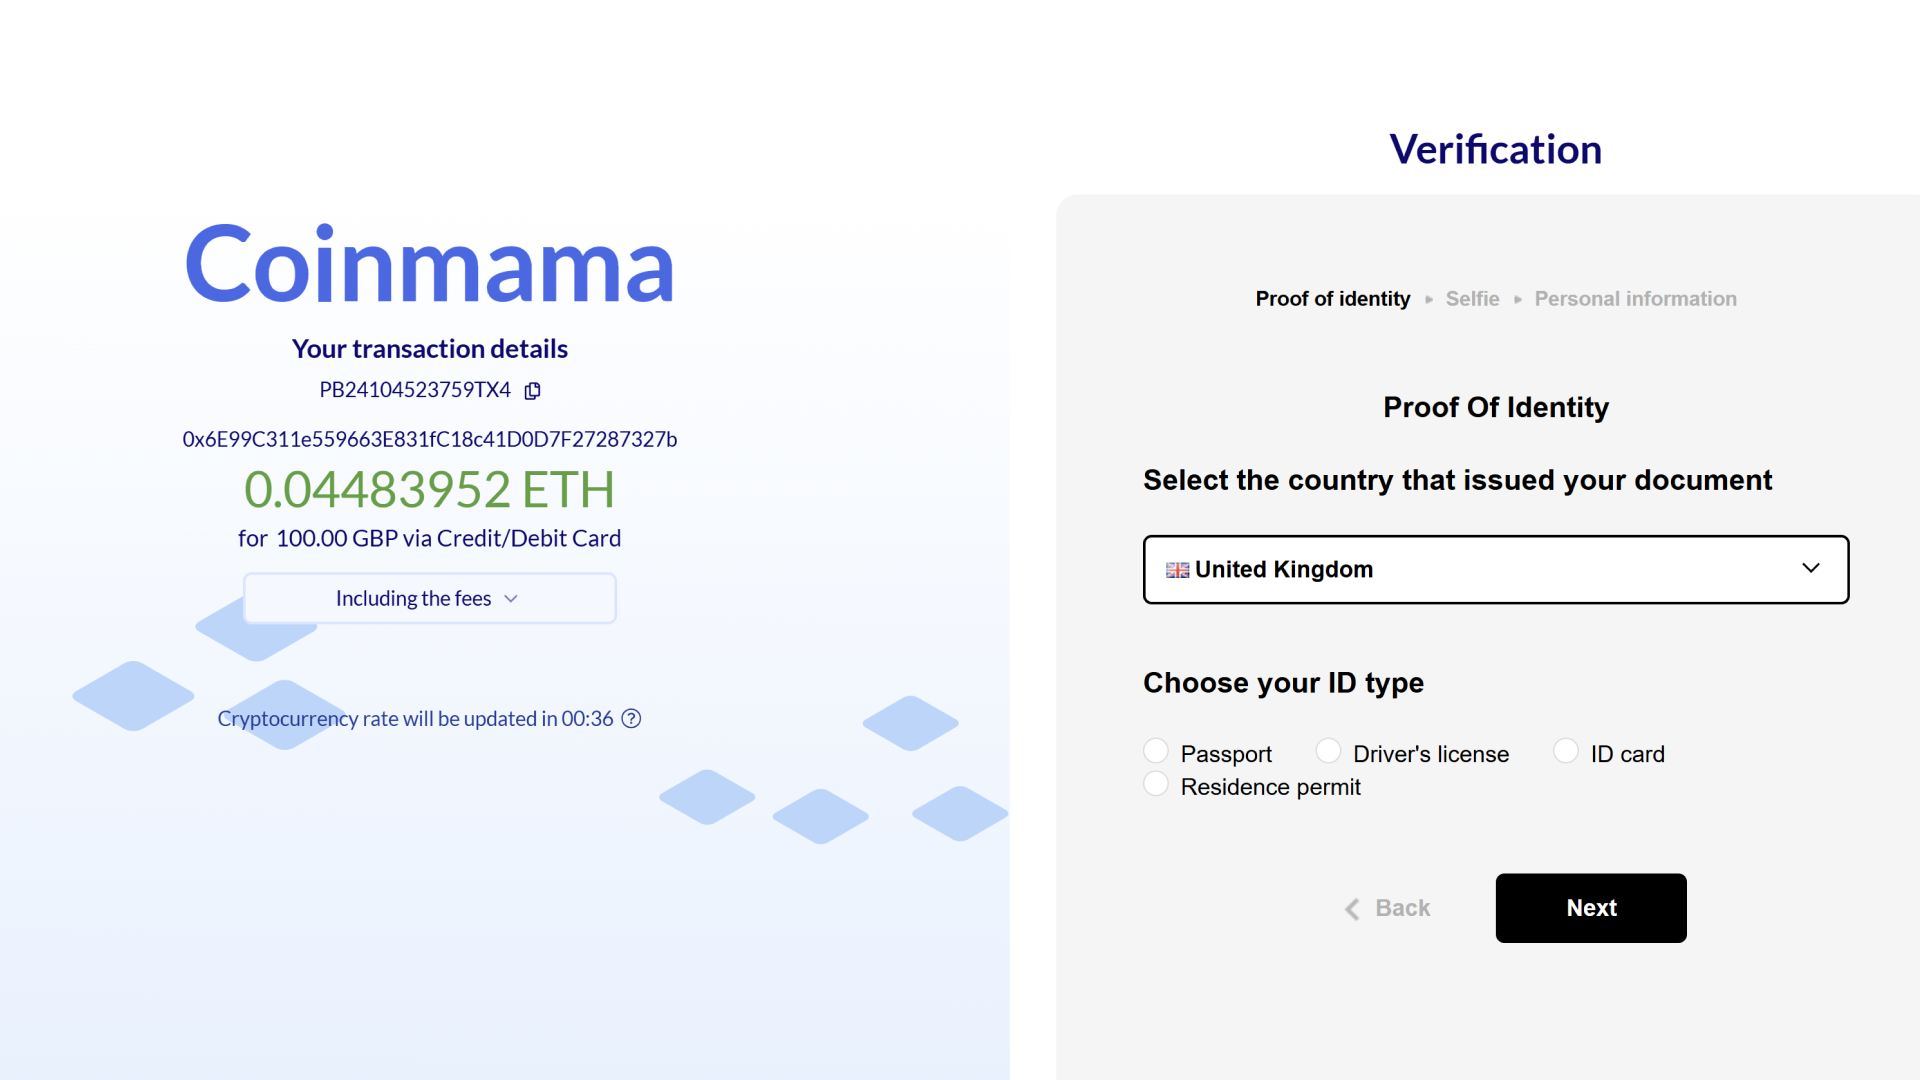Screen dimensions: 1920x1080
Task: Select Residence permit radio button
Action: 1156,786
